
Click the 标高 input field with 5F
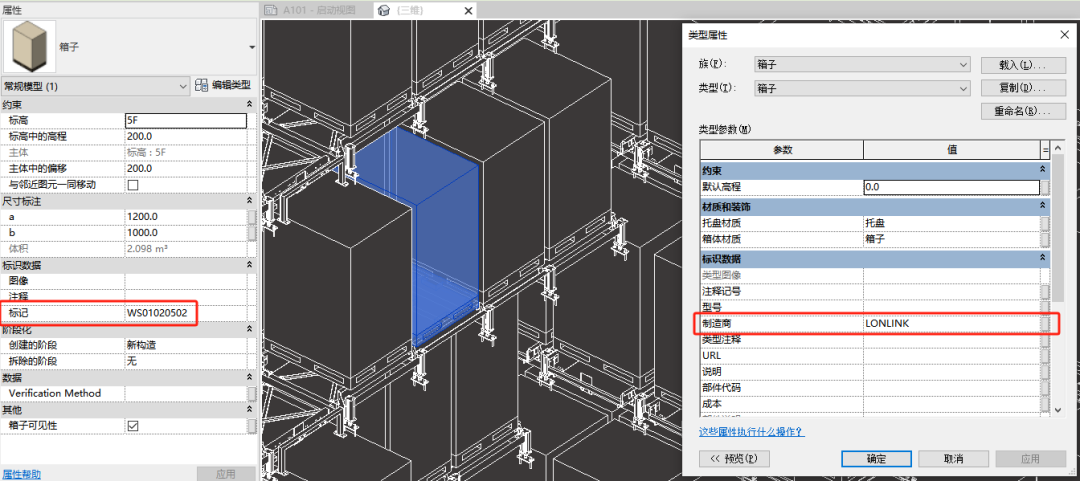click(185, 121)
